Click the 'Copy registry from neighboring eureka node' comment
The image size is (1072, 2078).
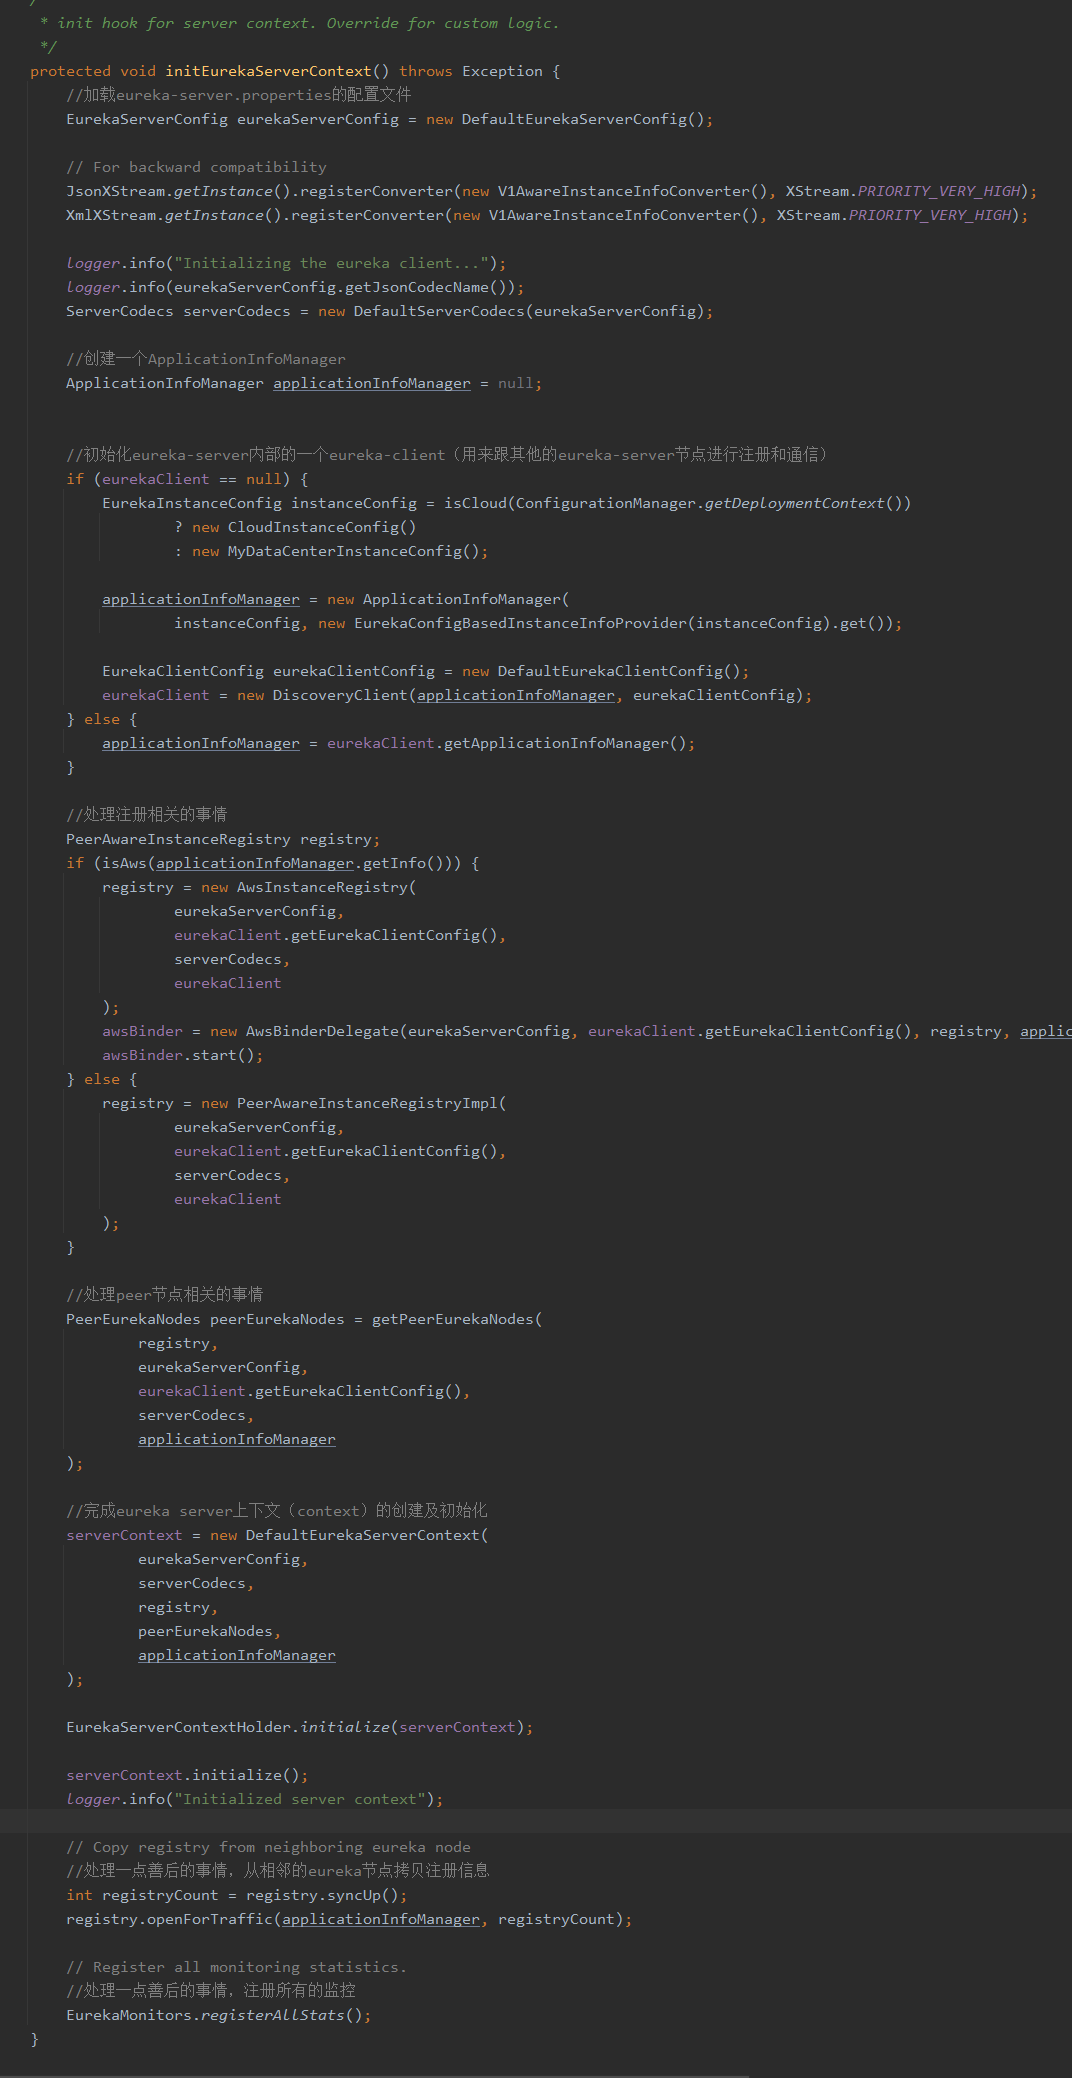click(268, 1847)
